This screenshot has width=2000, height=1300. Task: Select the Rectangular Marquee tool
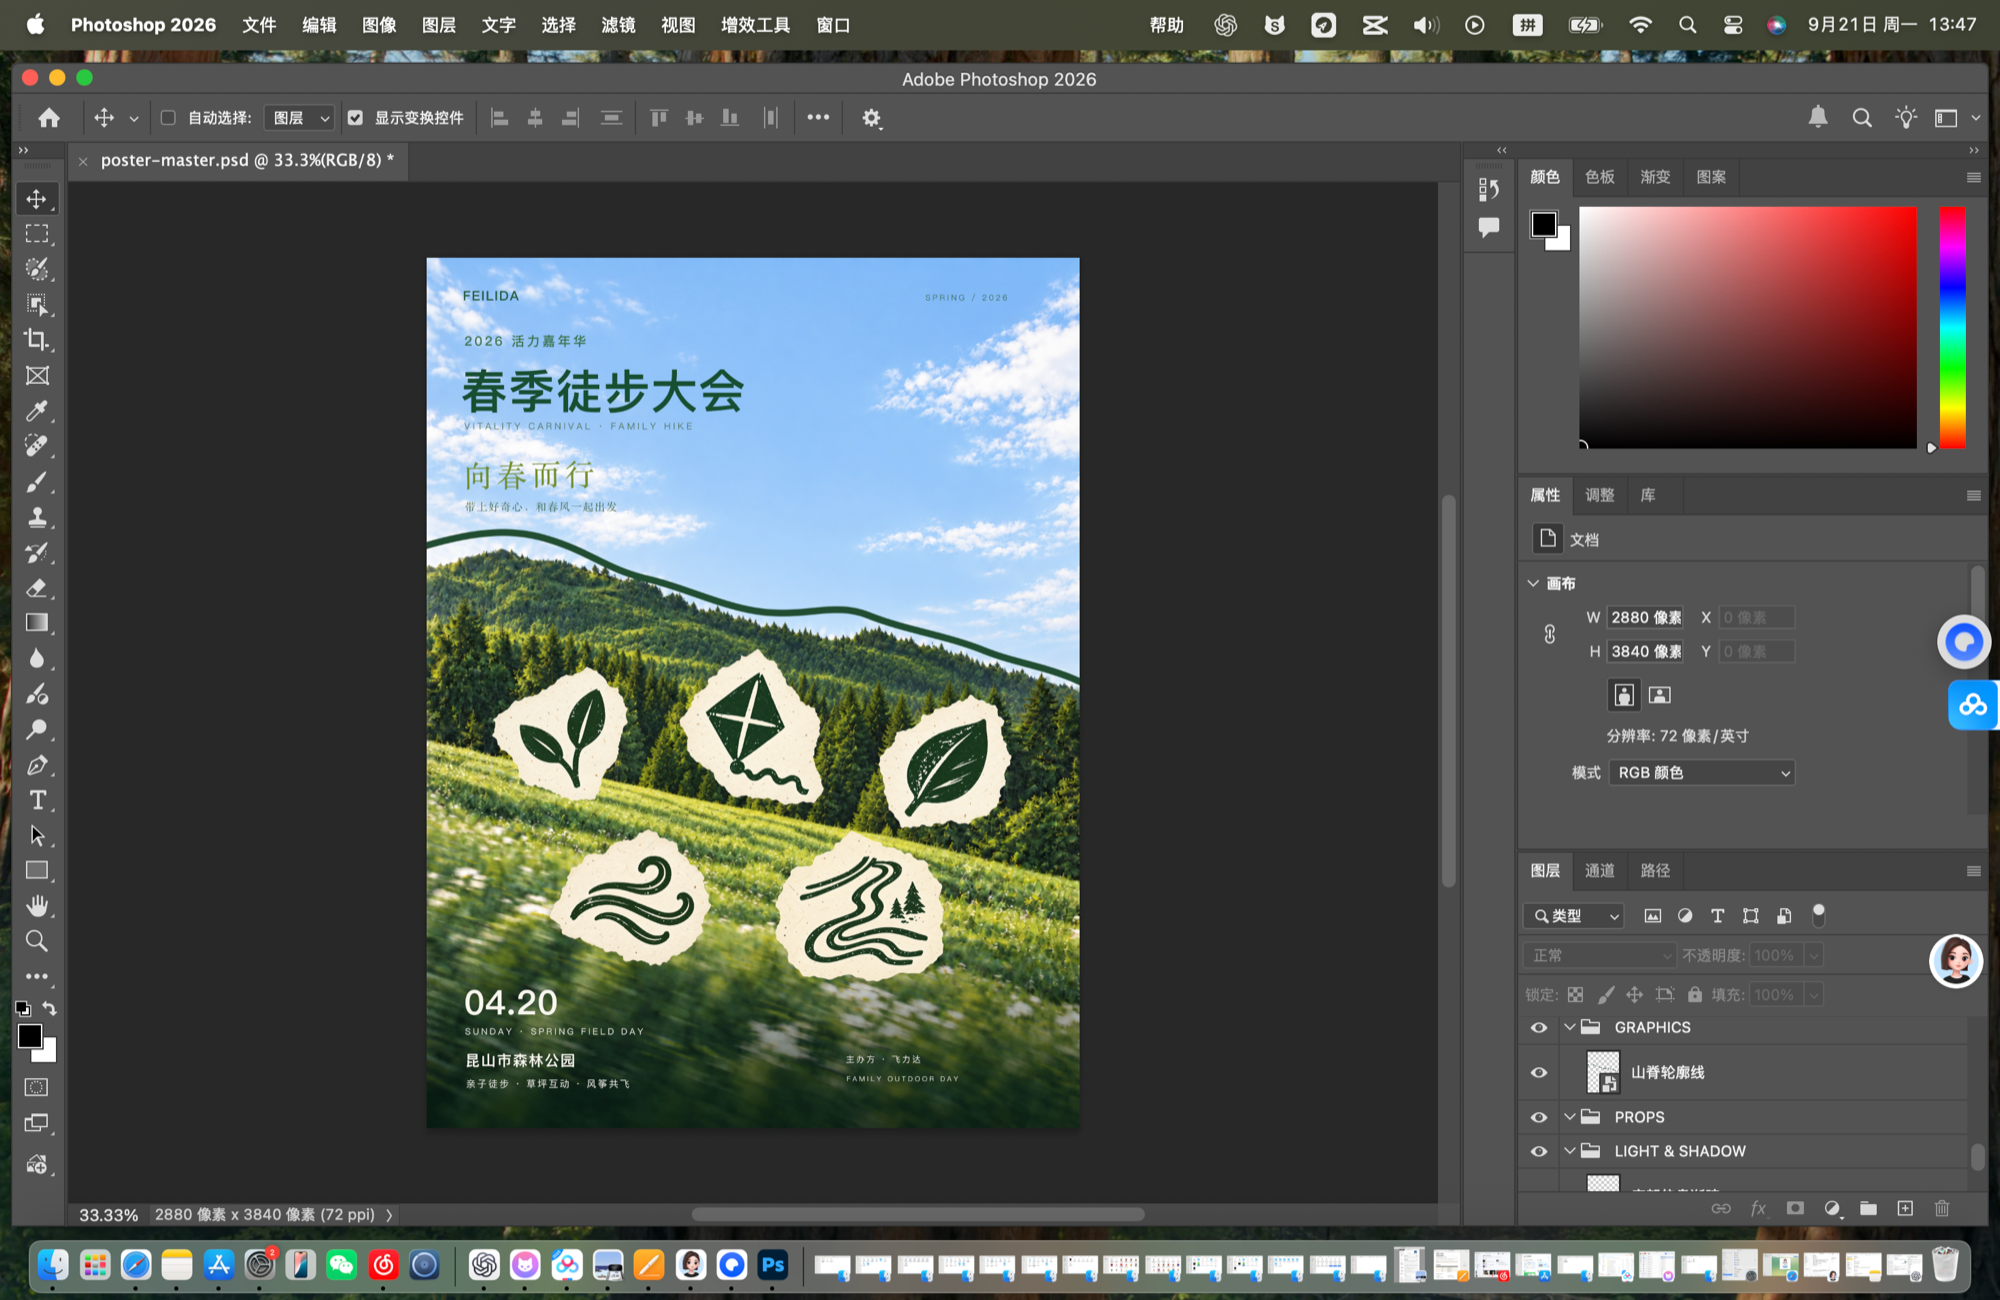click(x=37, y=234)
